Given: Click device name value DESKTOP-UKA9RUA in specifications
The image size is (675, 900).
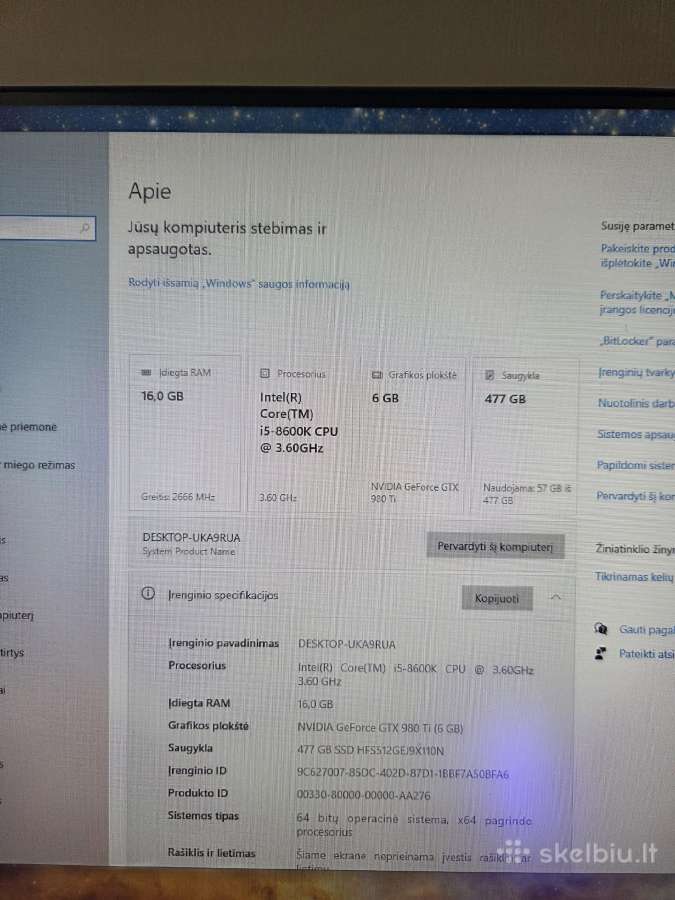Looking at the screenshot, I should 347,645.
